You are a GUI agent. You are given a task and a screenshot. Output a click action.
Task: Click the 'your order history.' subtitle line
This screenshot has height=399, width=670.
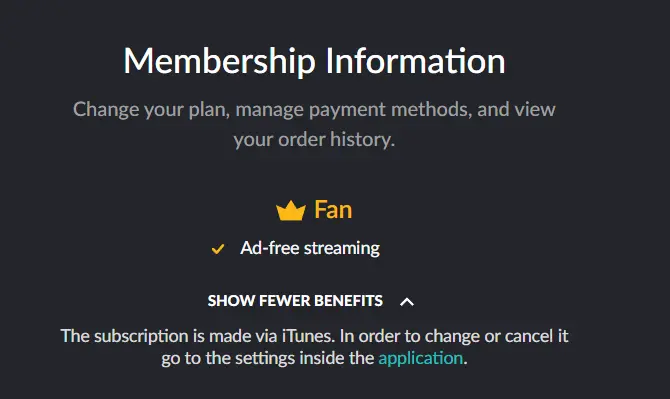[x=314, y=140]
